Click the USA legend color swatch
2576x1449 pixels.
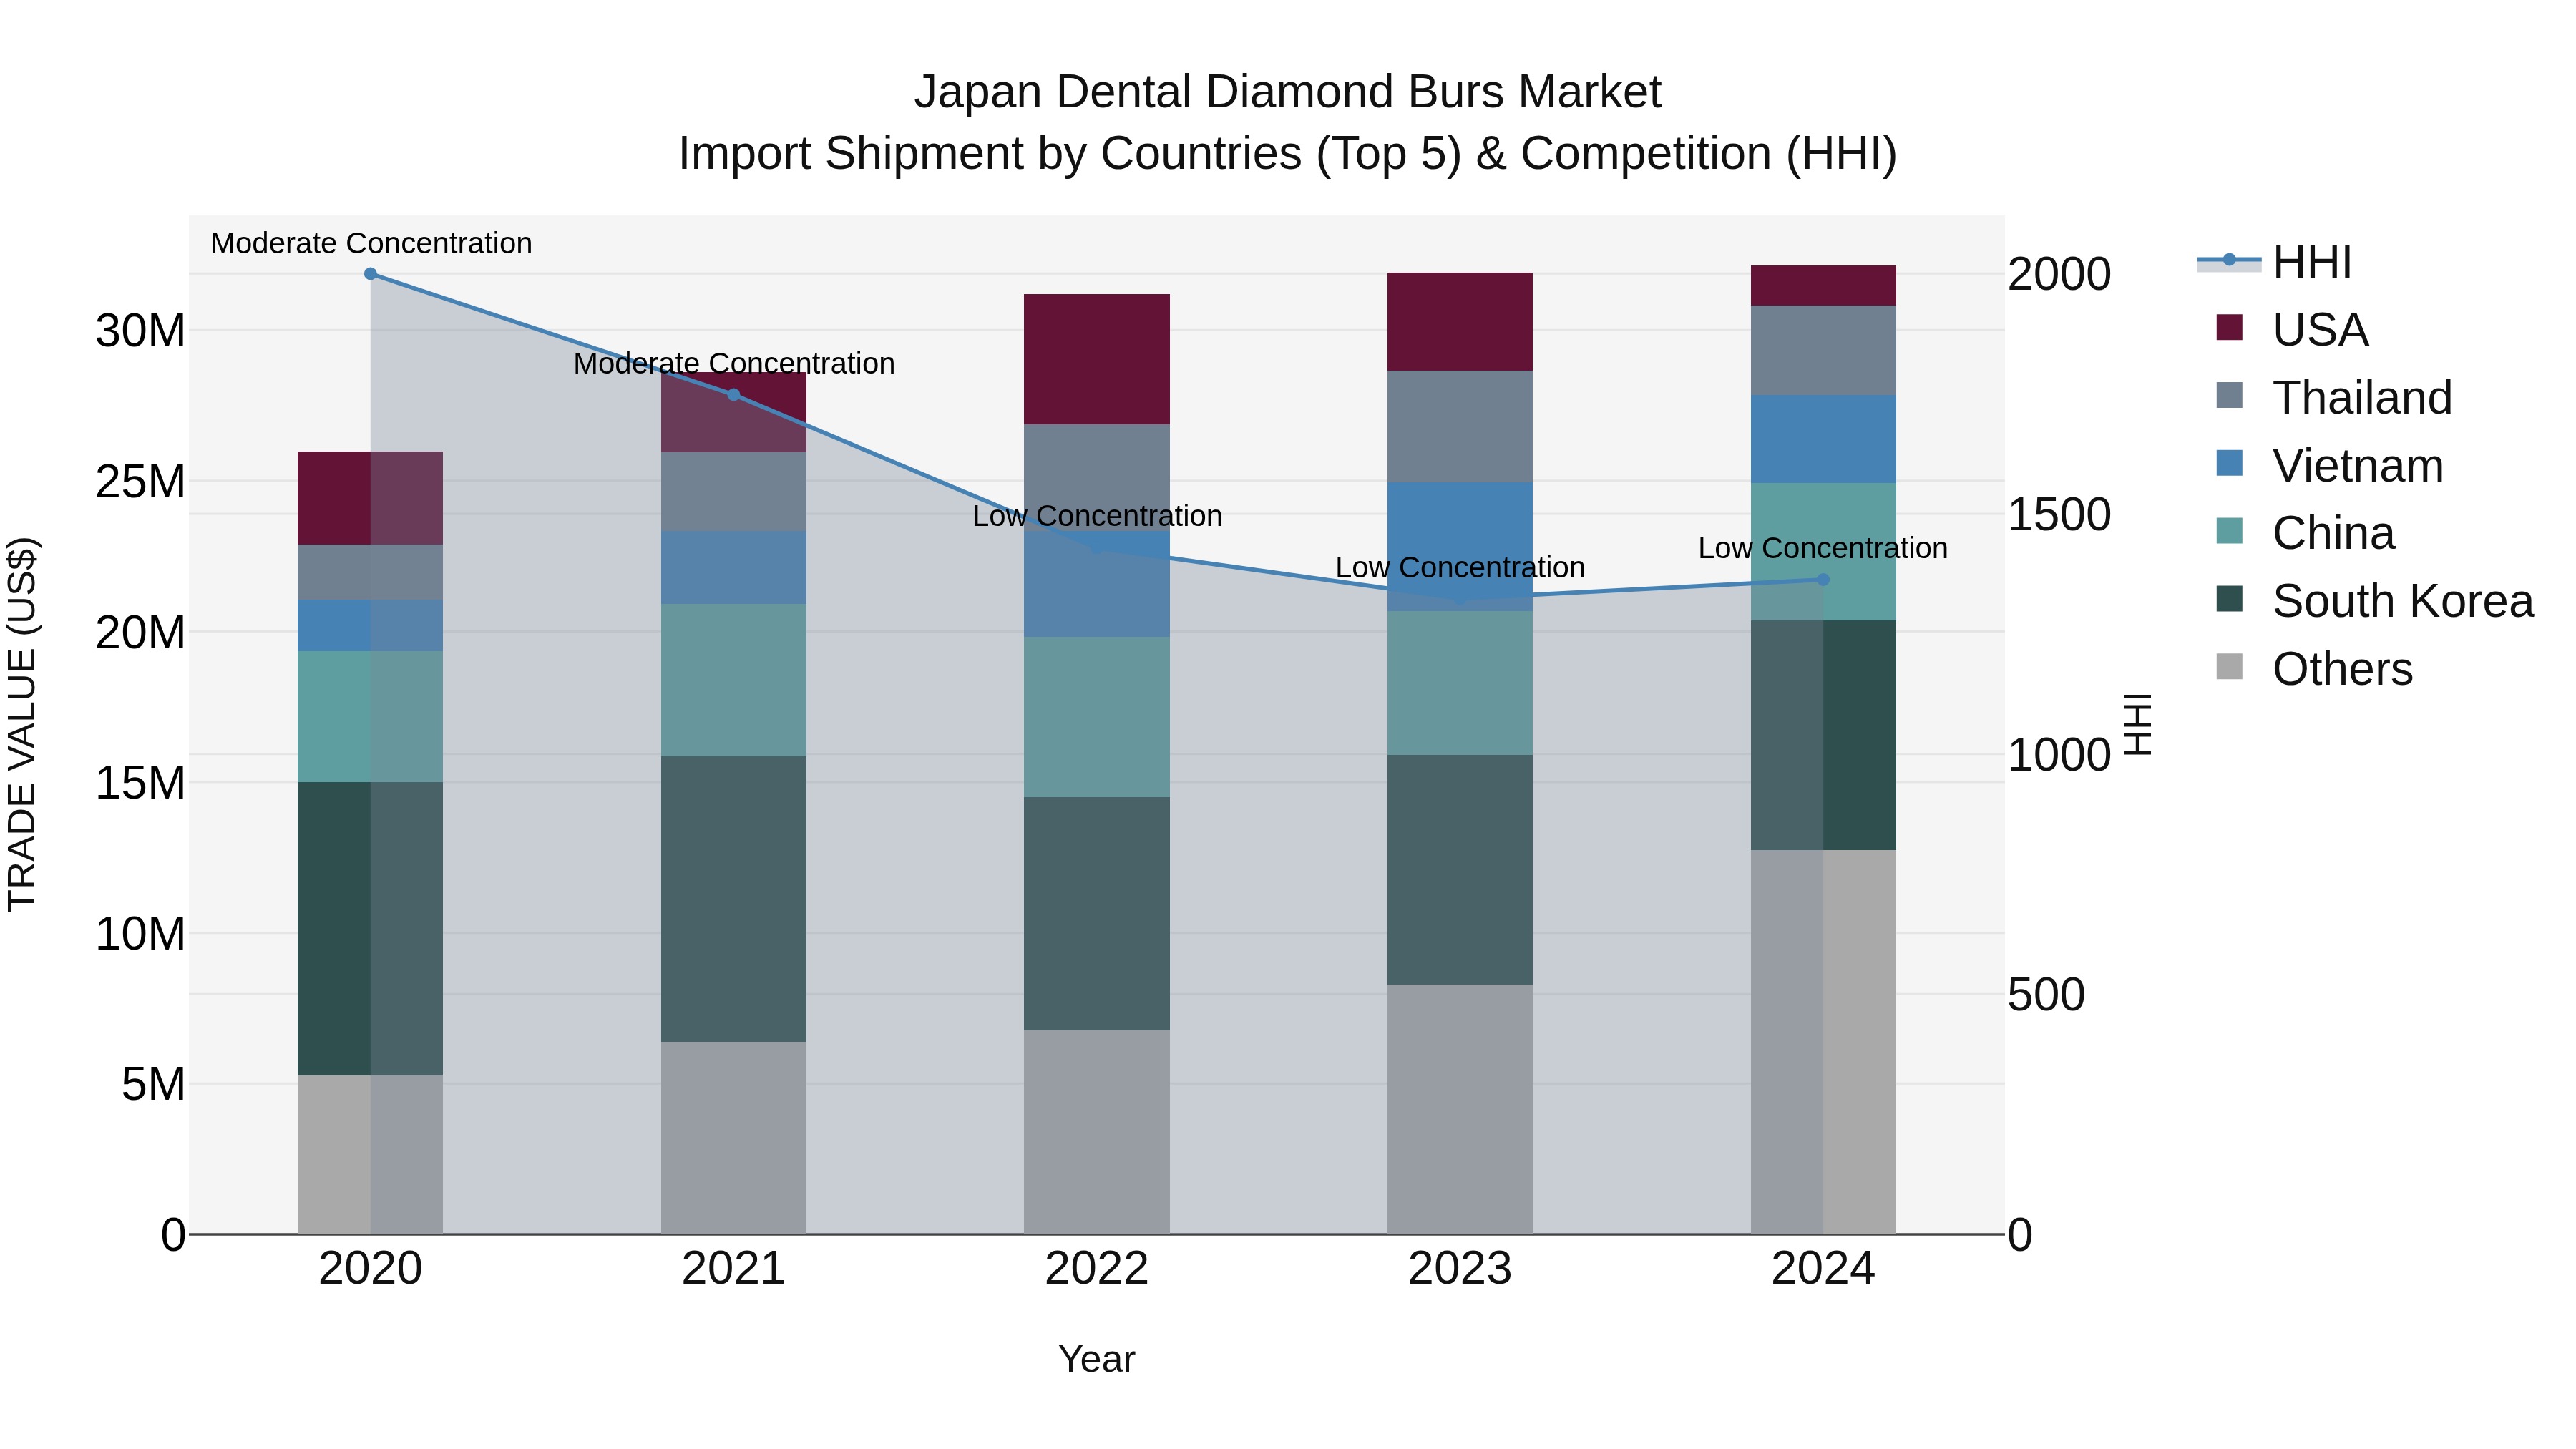pos(2229,327)
